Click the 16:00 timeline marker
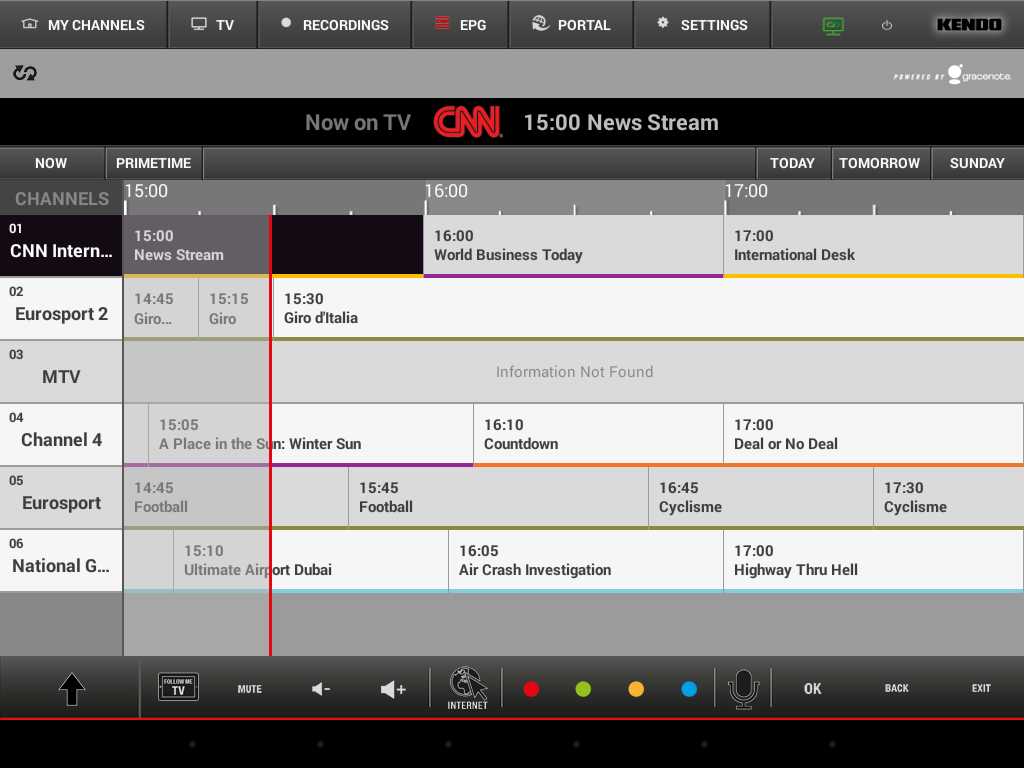 446,191
